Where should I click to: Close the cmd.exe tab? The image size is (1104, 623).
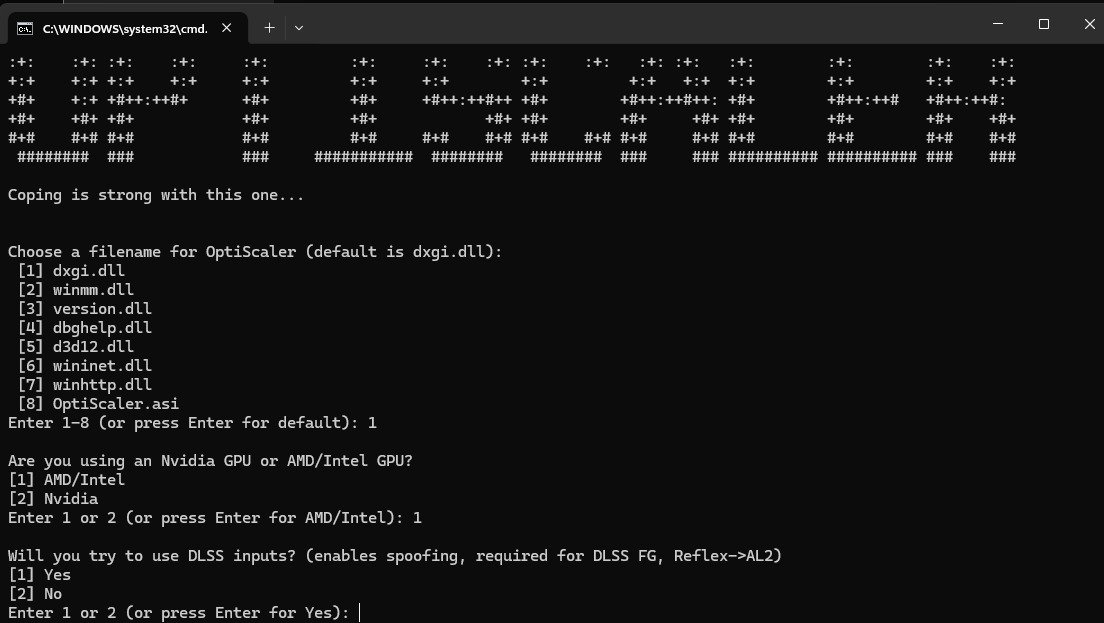[227, 28]
